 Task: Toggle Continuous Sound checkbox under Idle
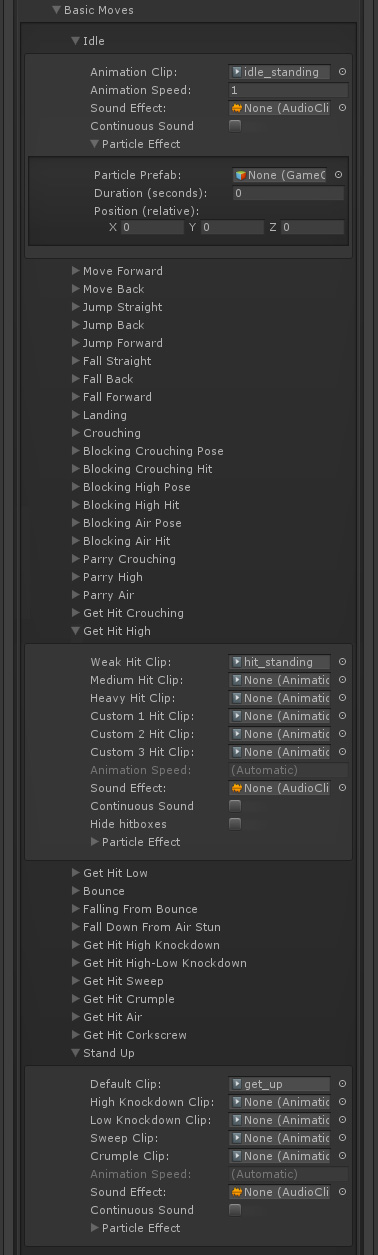(x=235, y=126)
